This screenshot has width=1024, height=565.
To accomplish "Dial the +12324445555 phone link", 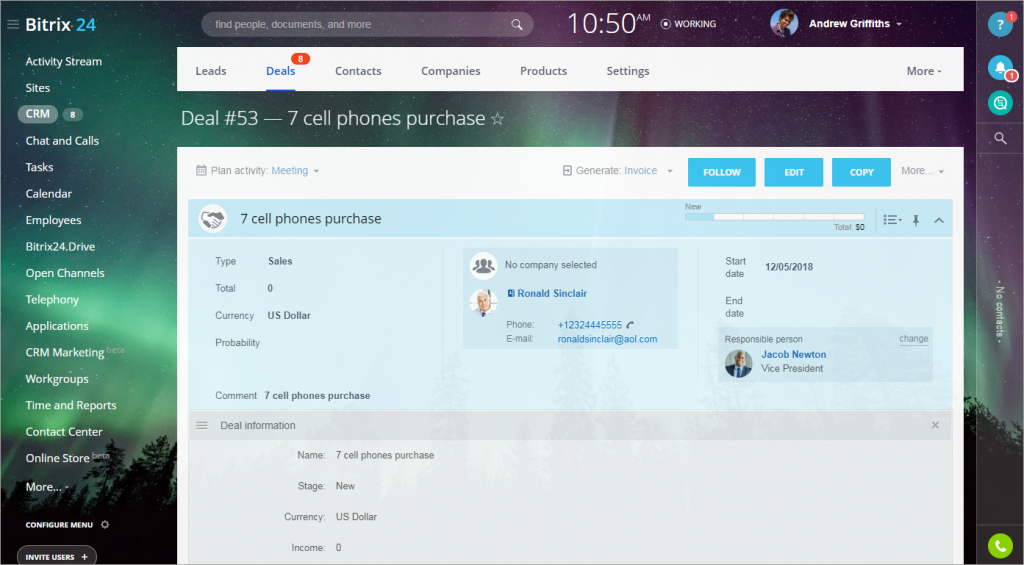I will tap(590, 325).
